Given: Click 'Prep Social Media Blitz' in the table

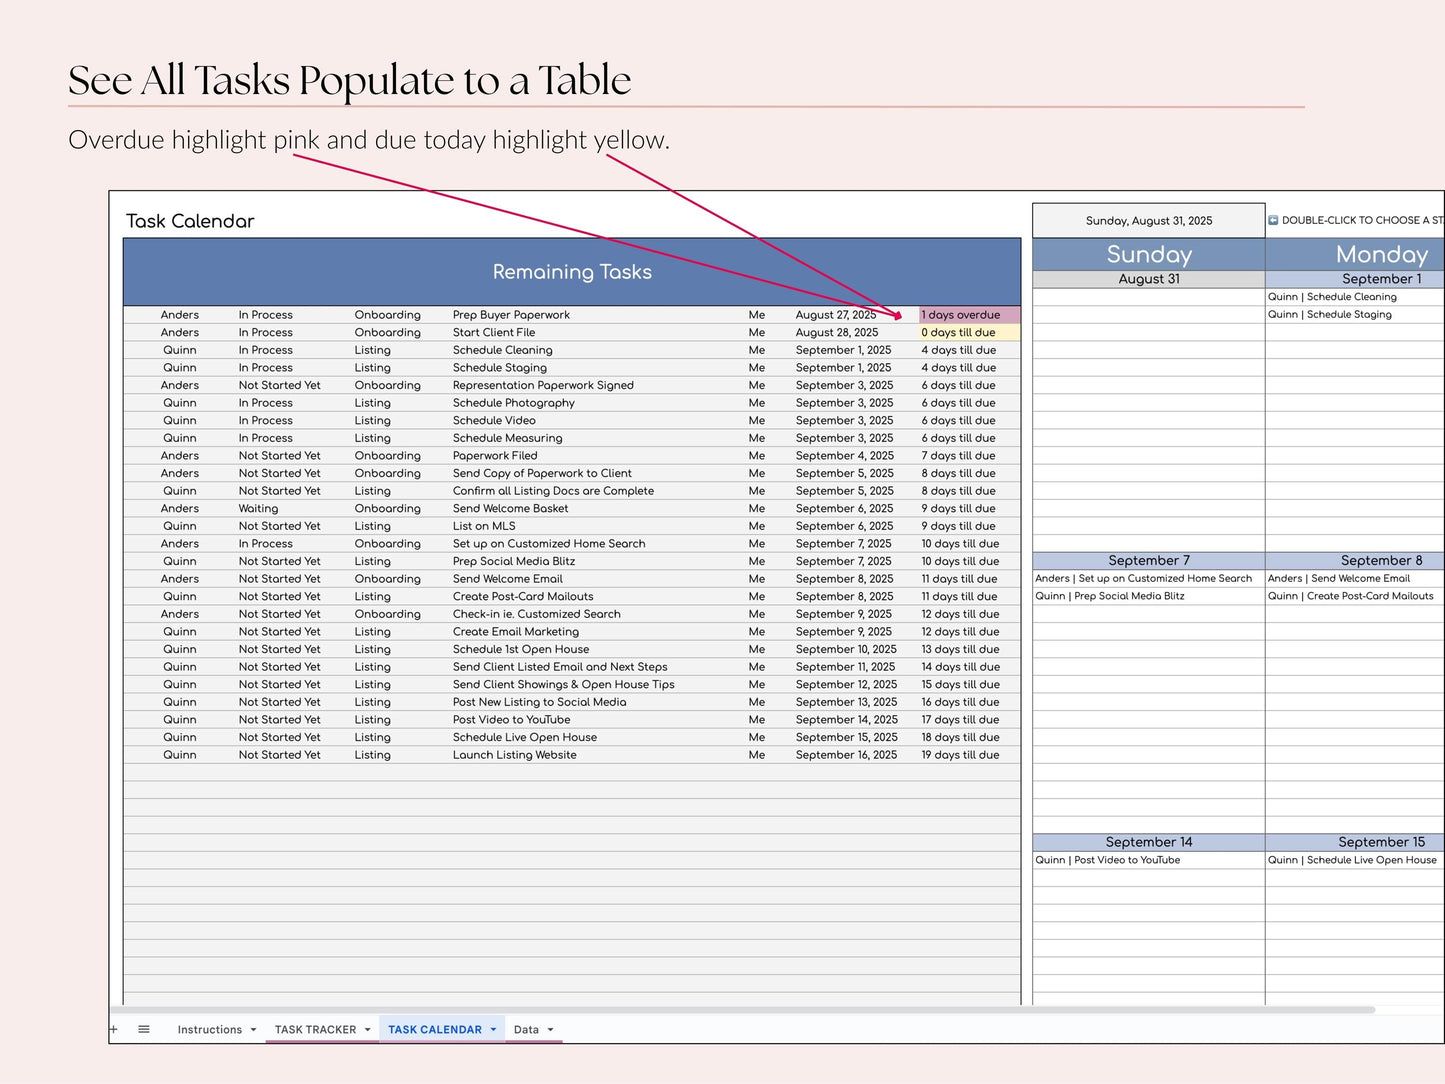Looking at the screenshot, I should (514, 561).
